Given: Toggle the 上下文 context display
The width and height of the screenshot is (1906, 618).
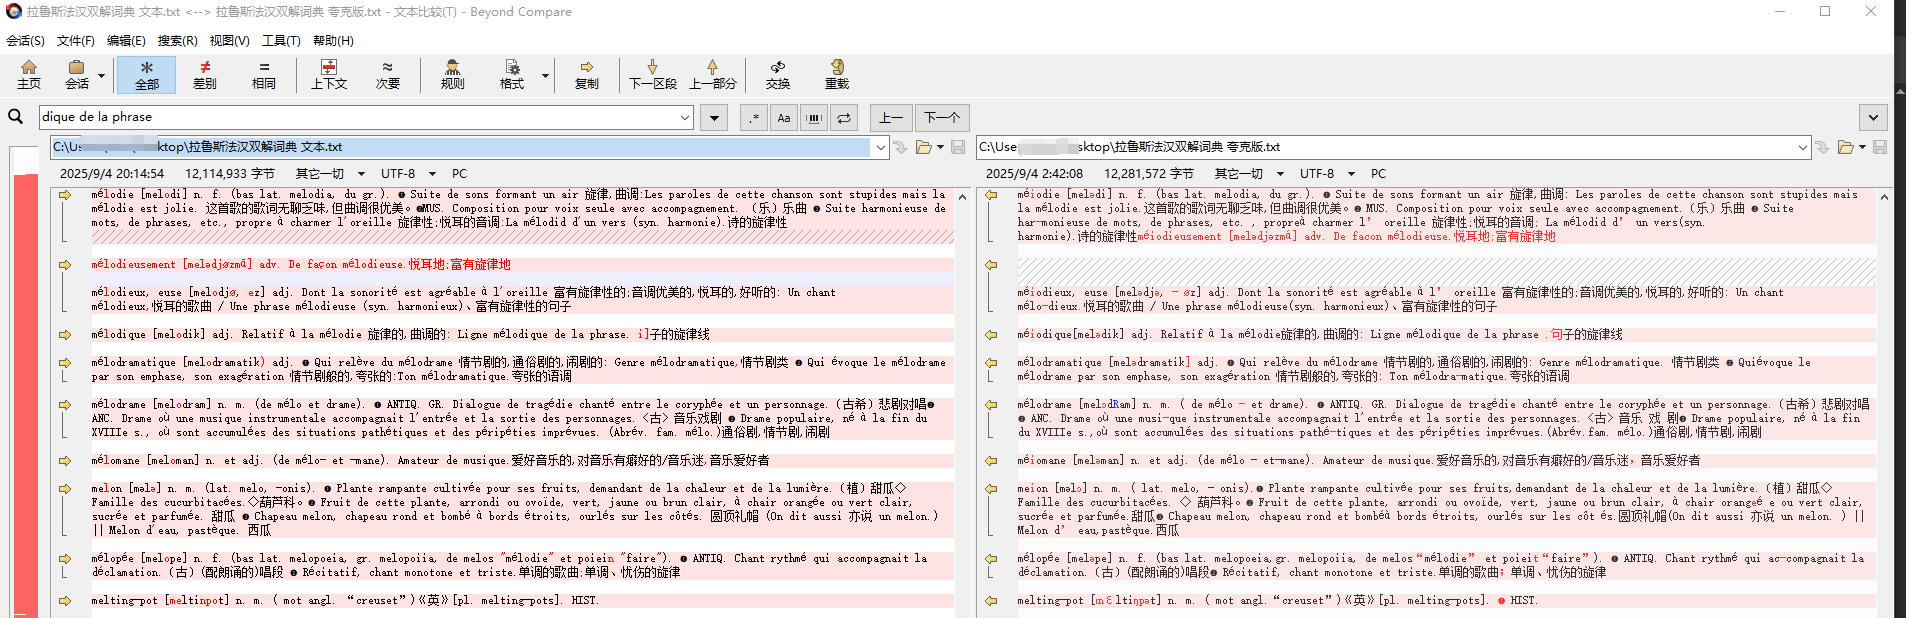Looking at the screenshot, I should [328, 75].
